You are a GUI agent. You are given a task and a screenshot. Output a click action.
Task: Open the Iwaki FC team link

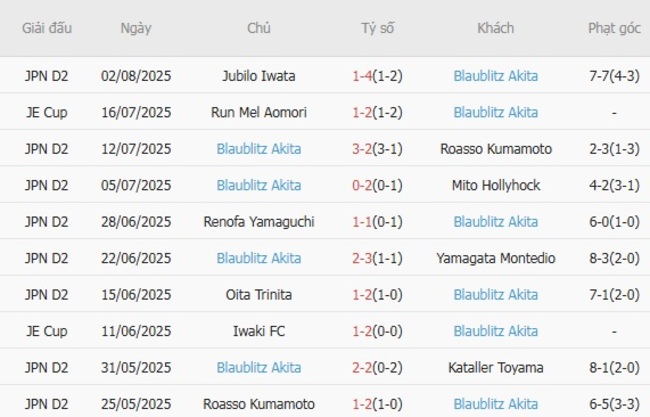click(x=259, y=331)
